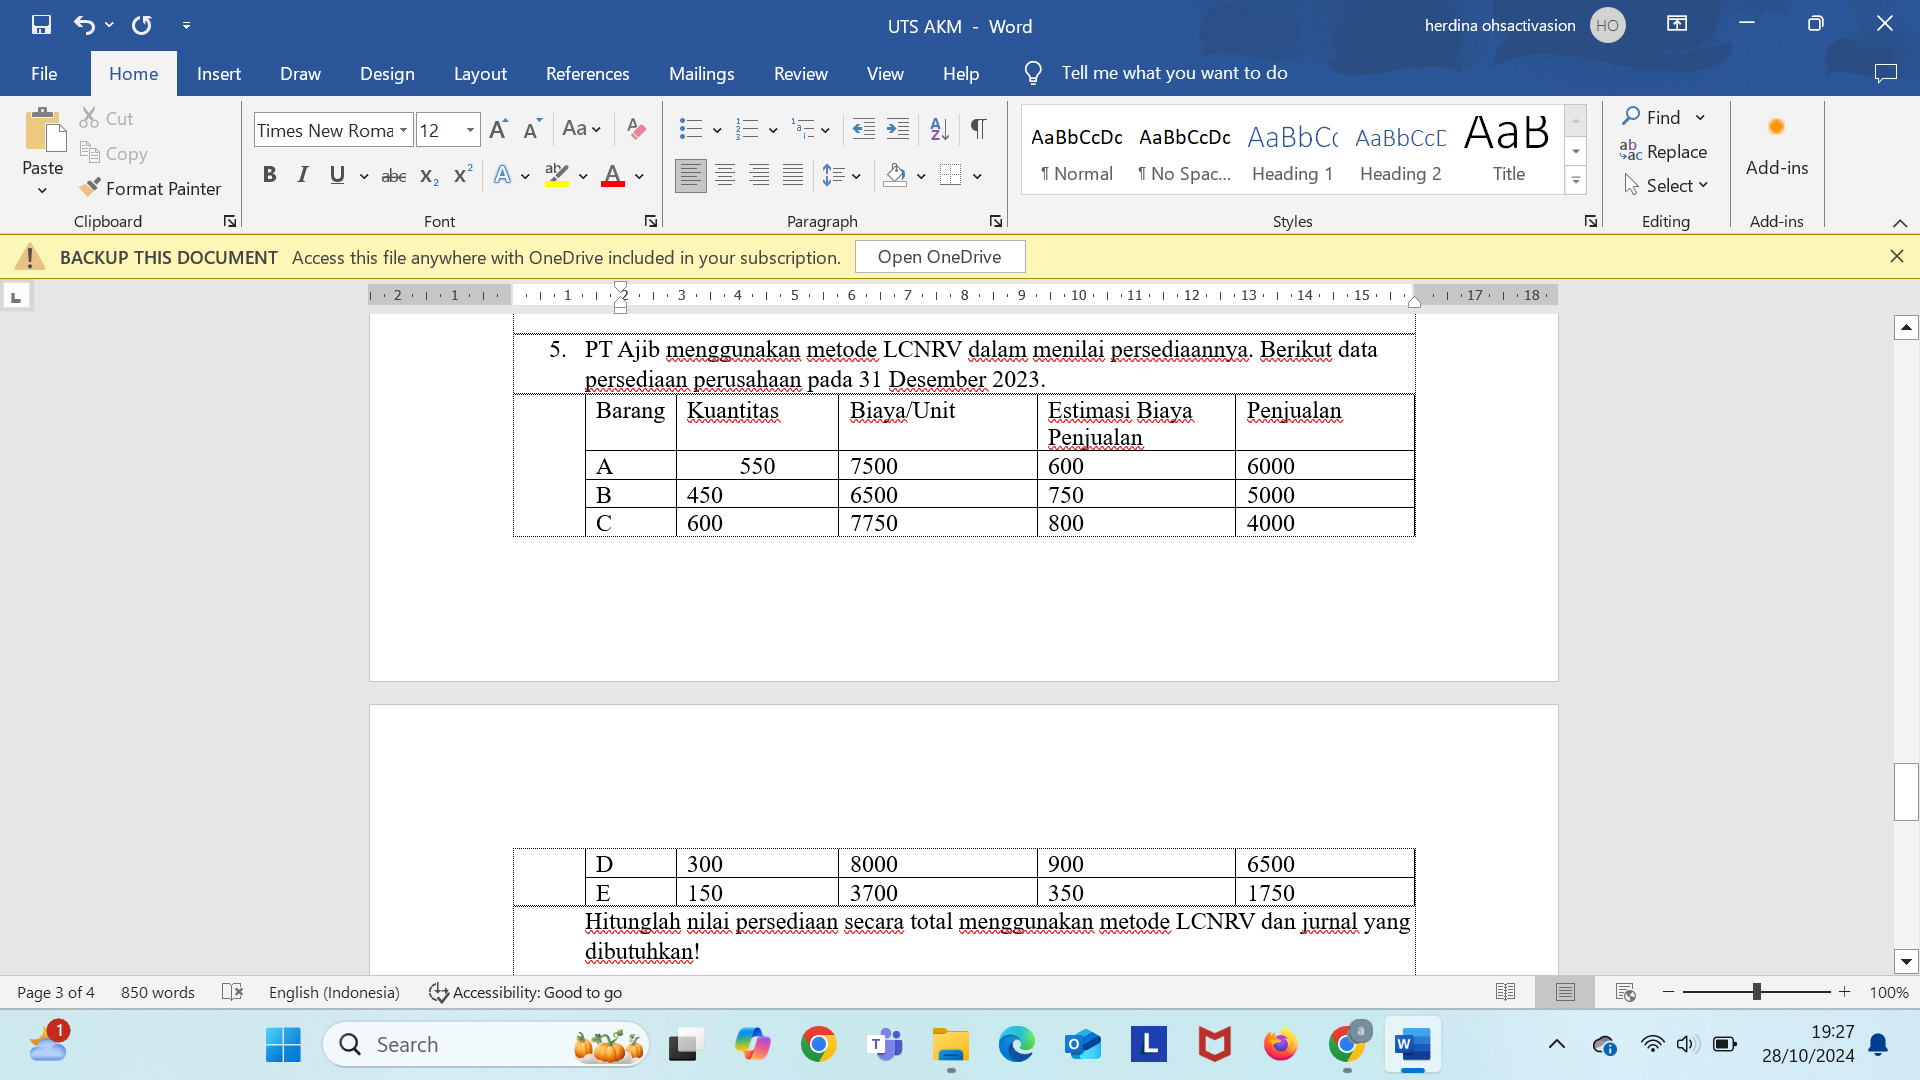Select the Italic formatting icon
This screenshot has height=1080, width=1920.
coord(301,174)
